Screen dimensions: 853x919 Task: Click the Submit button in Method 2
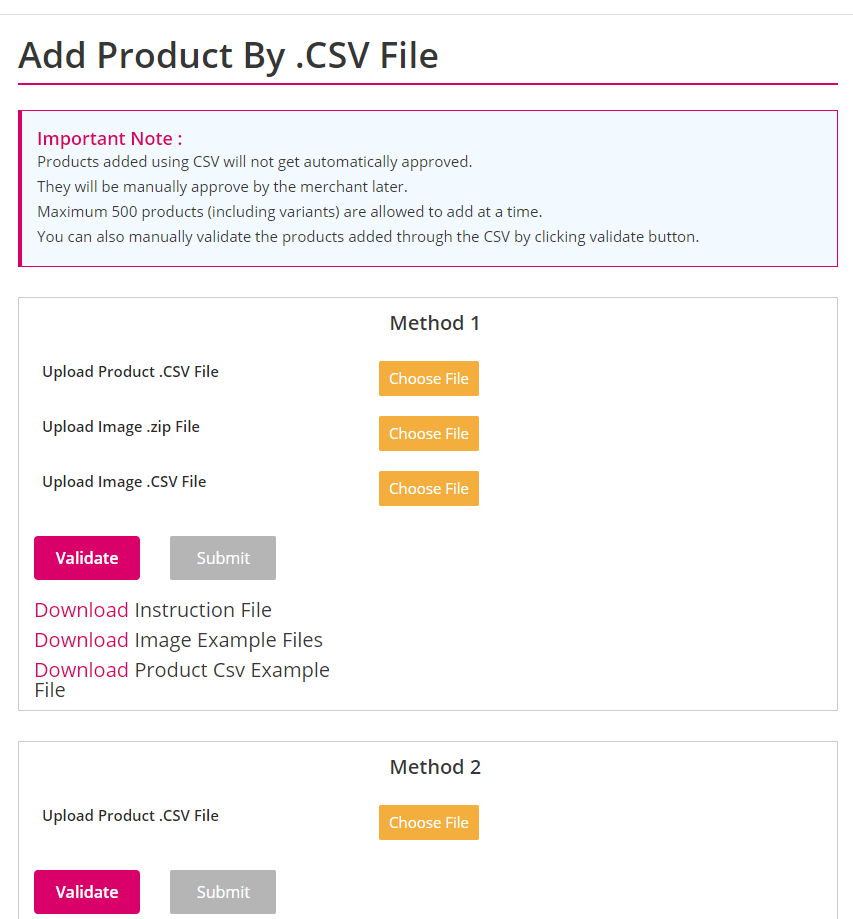(223, 892)
